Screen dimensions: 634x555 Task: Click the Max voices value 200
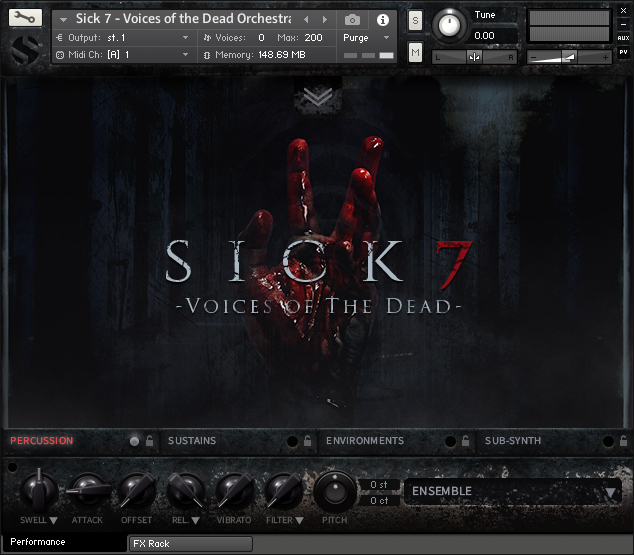[x=313, y=38]
